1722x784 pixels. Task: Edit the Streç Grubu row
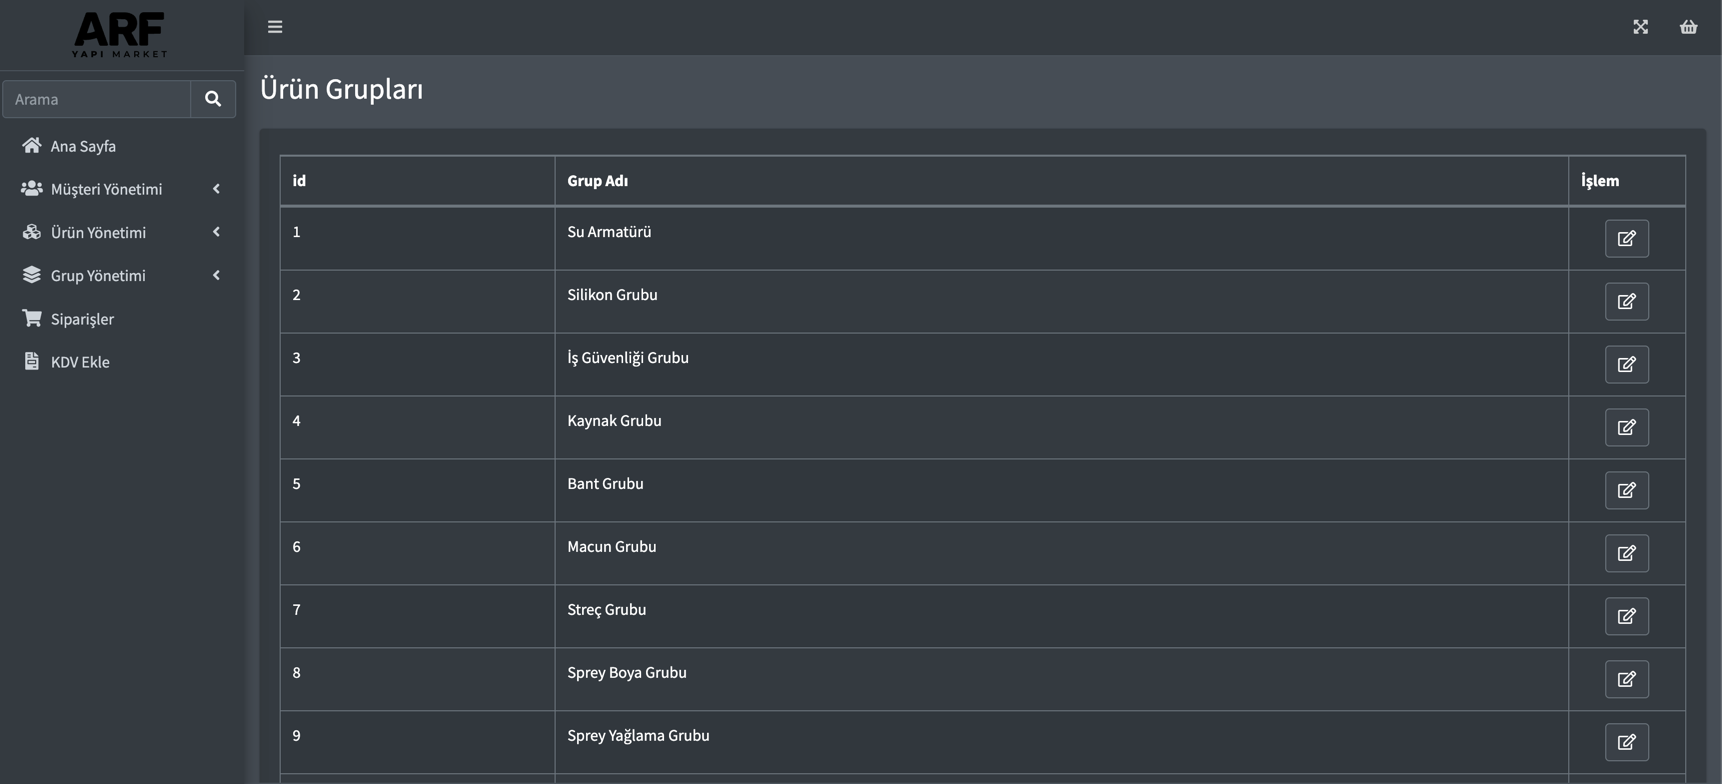tap(1627, 617)
